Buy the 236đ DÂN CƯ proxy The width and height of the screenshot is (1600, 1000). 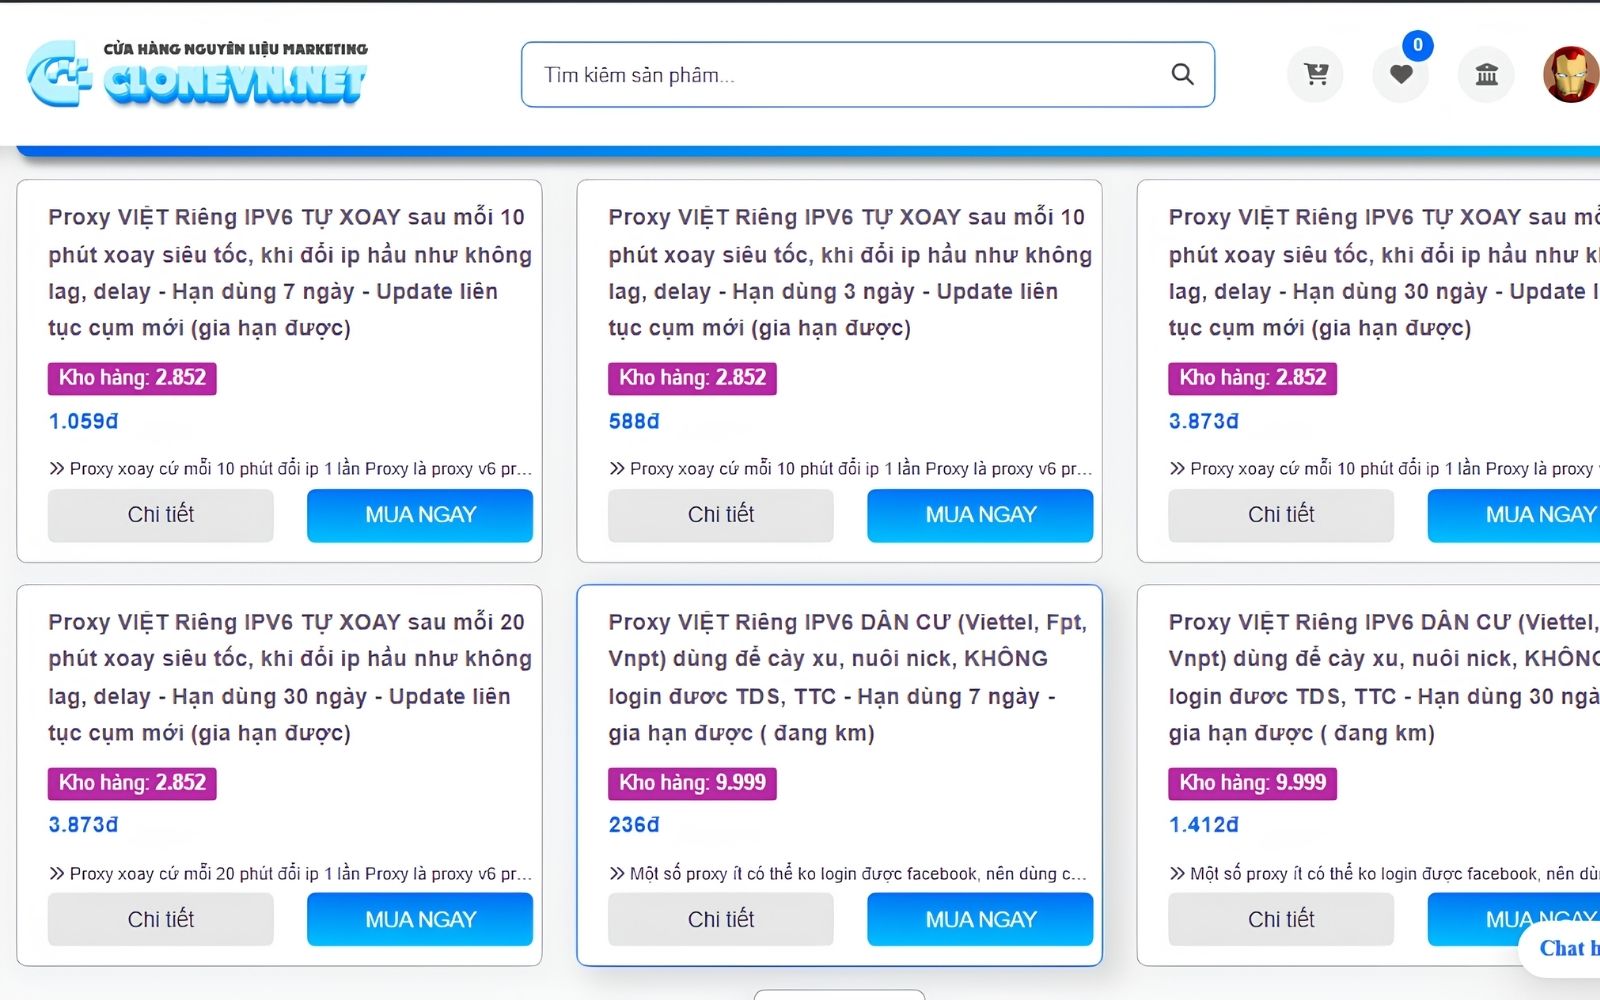(x=980, y=919)
